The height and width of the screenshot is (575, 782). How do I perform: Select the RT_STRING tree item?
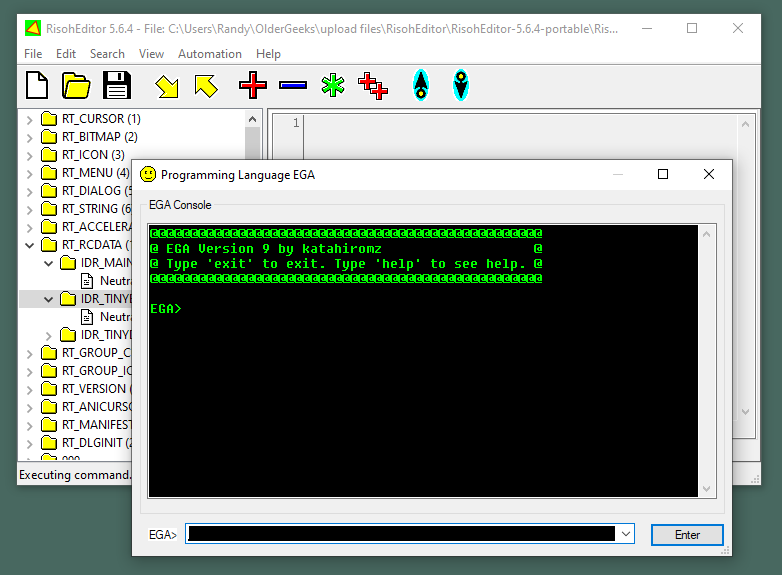[96, 209]
